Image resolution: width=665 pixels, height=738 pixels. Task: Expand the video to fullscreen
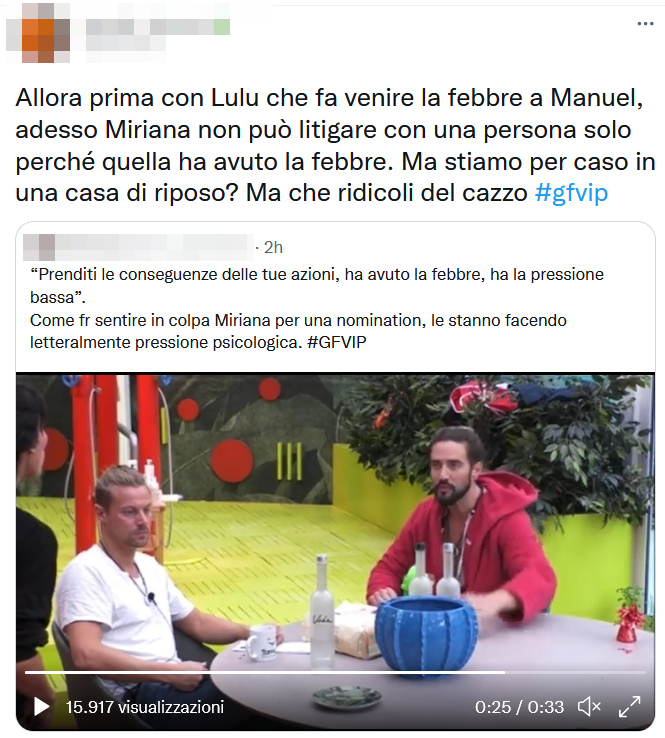(630, 706)
